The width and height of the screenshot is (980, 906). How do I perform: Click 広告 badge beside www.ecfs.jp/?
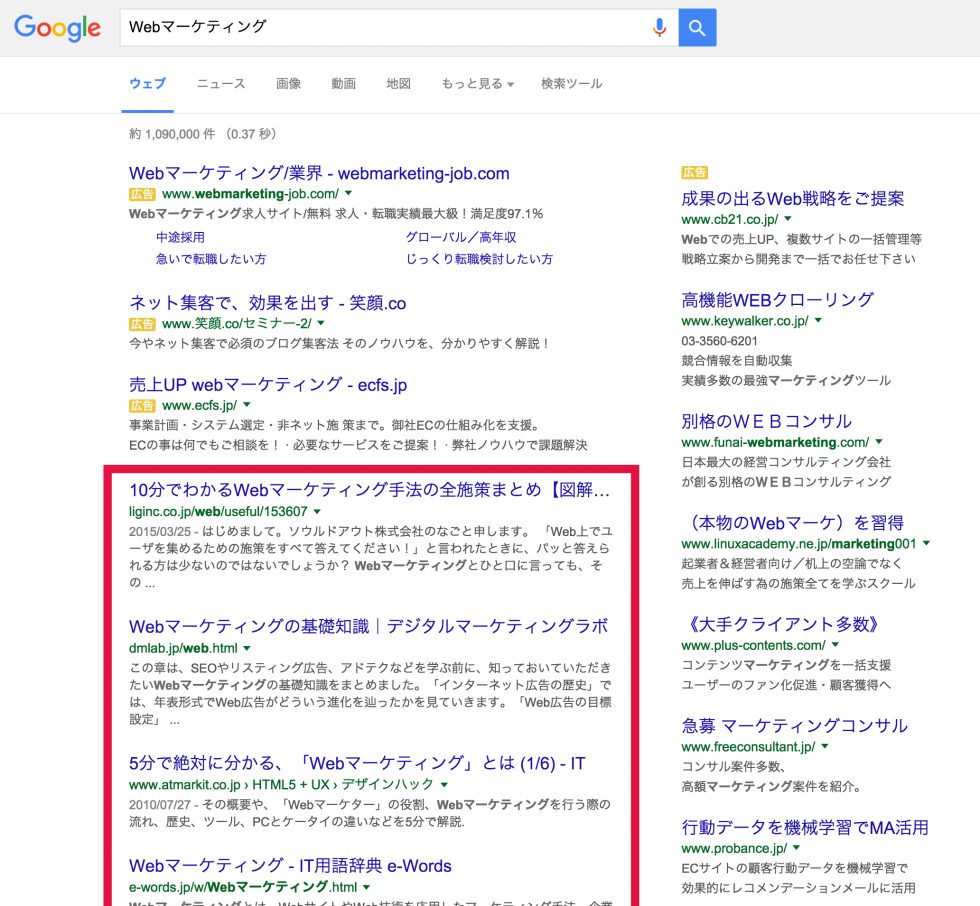tap(142, 406)
